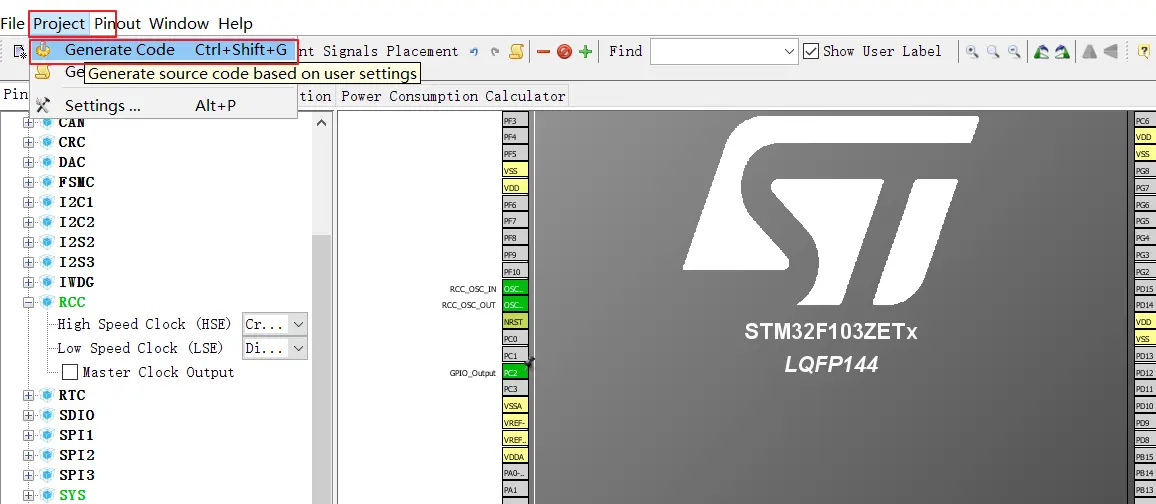Expand the SYS tree node
The image size is (1156, 504).
click(x=28, y=495)
